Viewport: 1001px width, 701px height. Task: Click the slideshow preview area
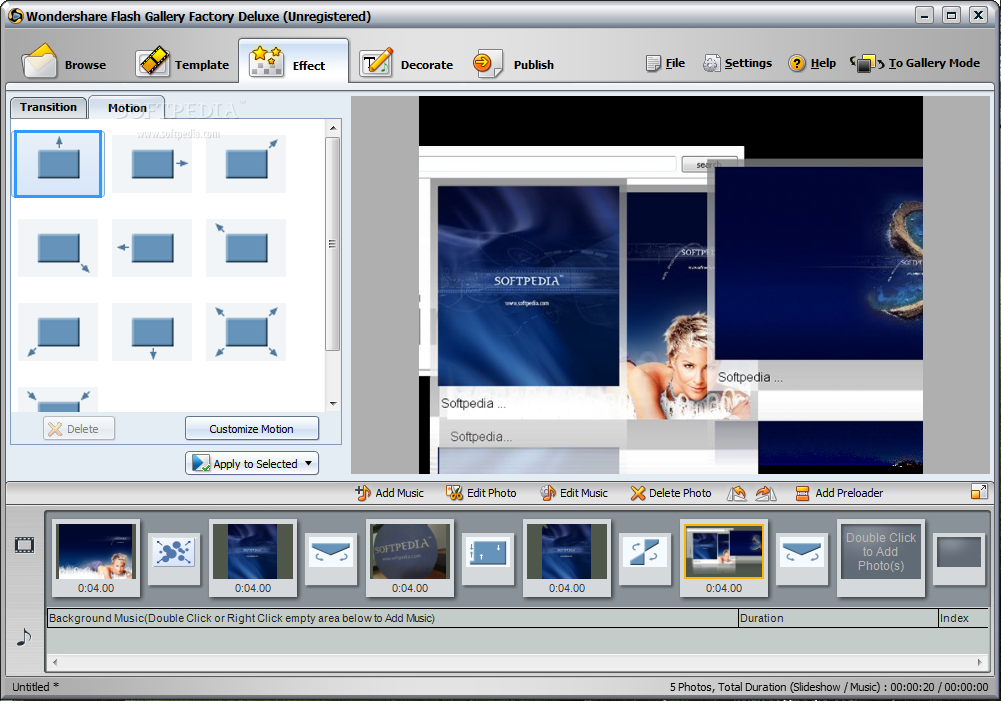click(x=670, y=285)
